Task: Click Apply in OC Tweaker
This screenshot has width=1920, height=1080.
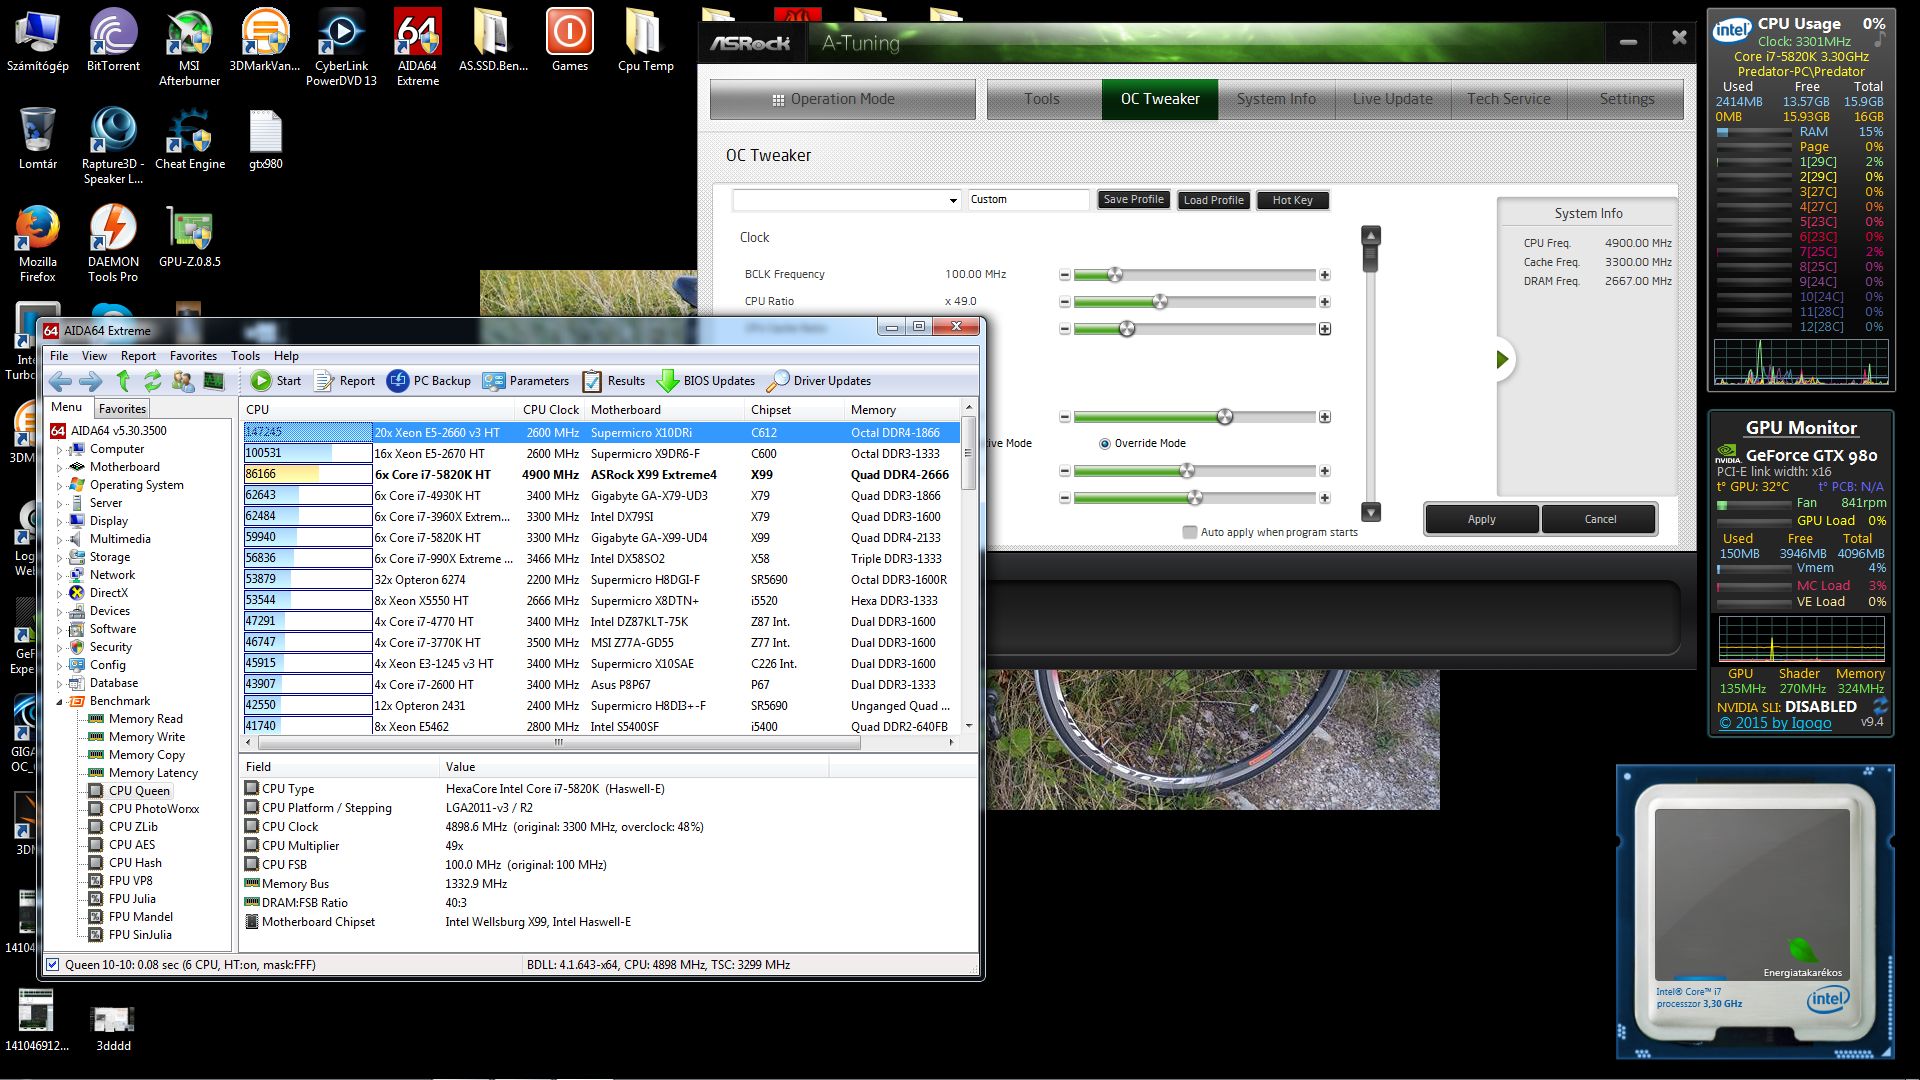Action: tap(1482, 519)
